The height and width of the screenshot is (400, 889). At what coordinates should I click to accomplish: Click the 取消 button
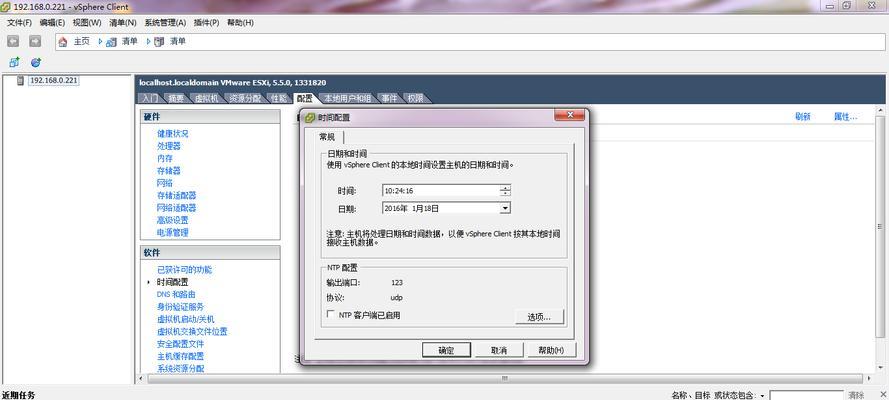point(499,350)
